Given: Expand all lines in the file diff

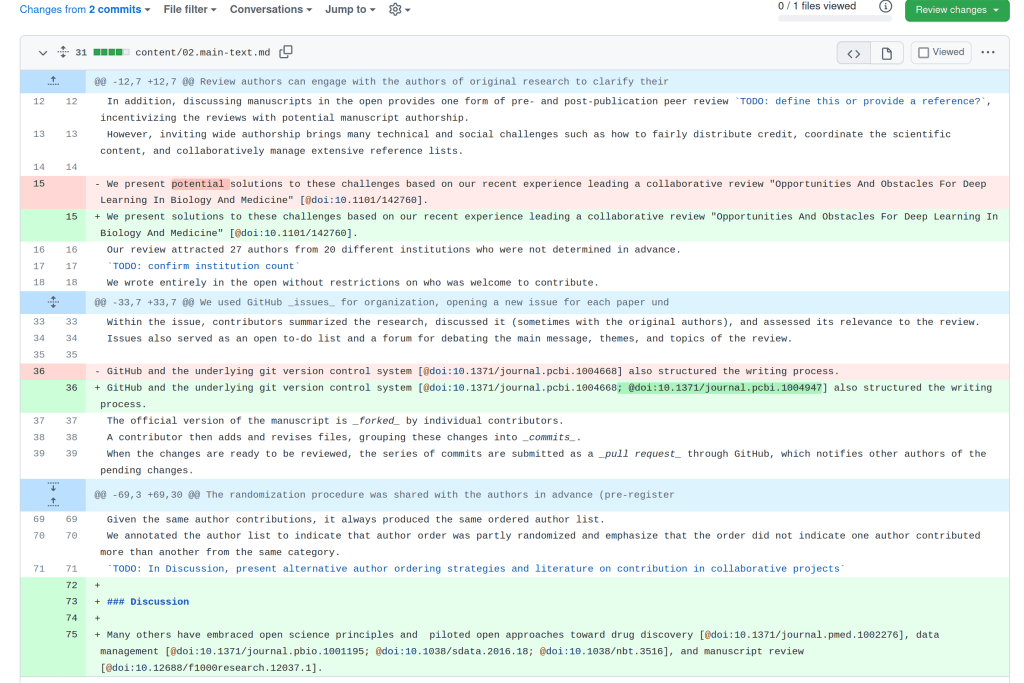Looking at the screenshot, I should [63, 53].
